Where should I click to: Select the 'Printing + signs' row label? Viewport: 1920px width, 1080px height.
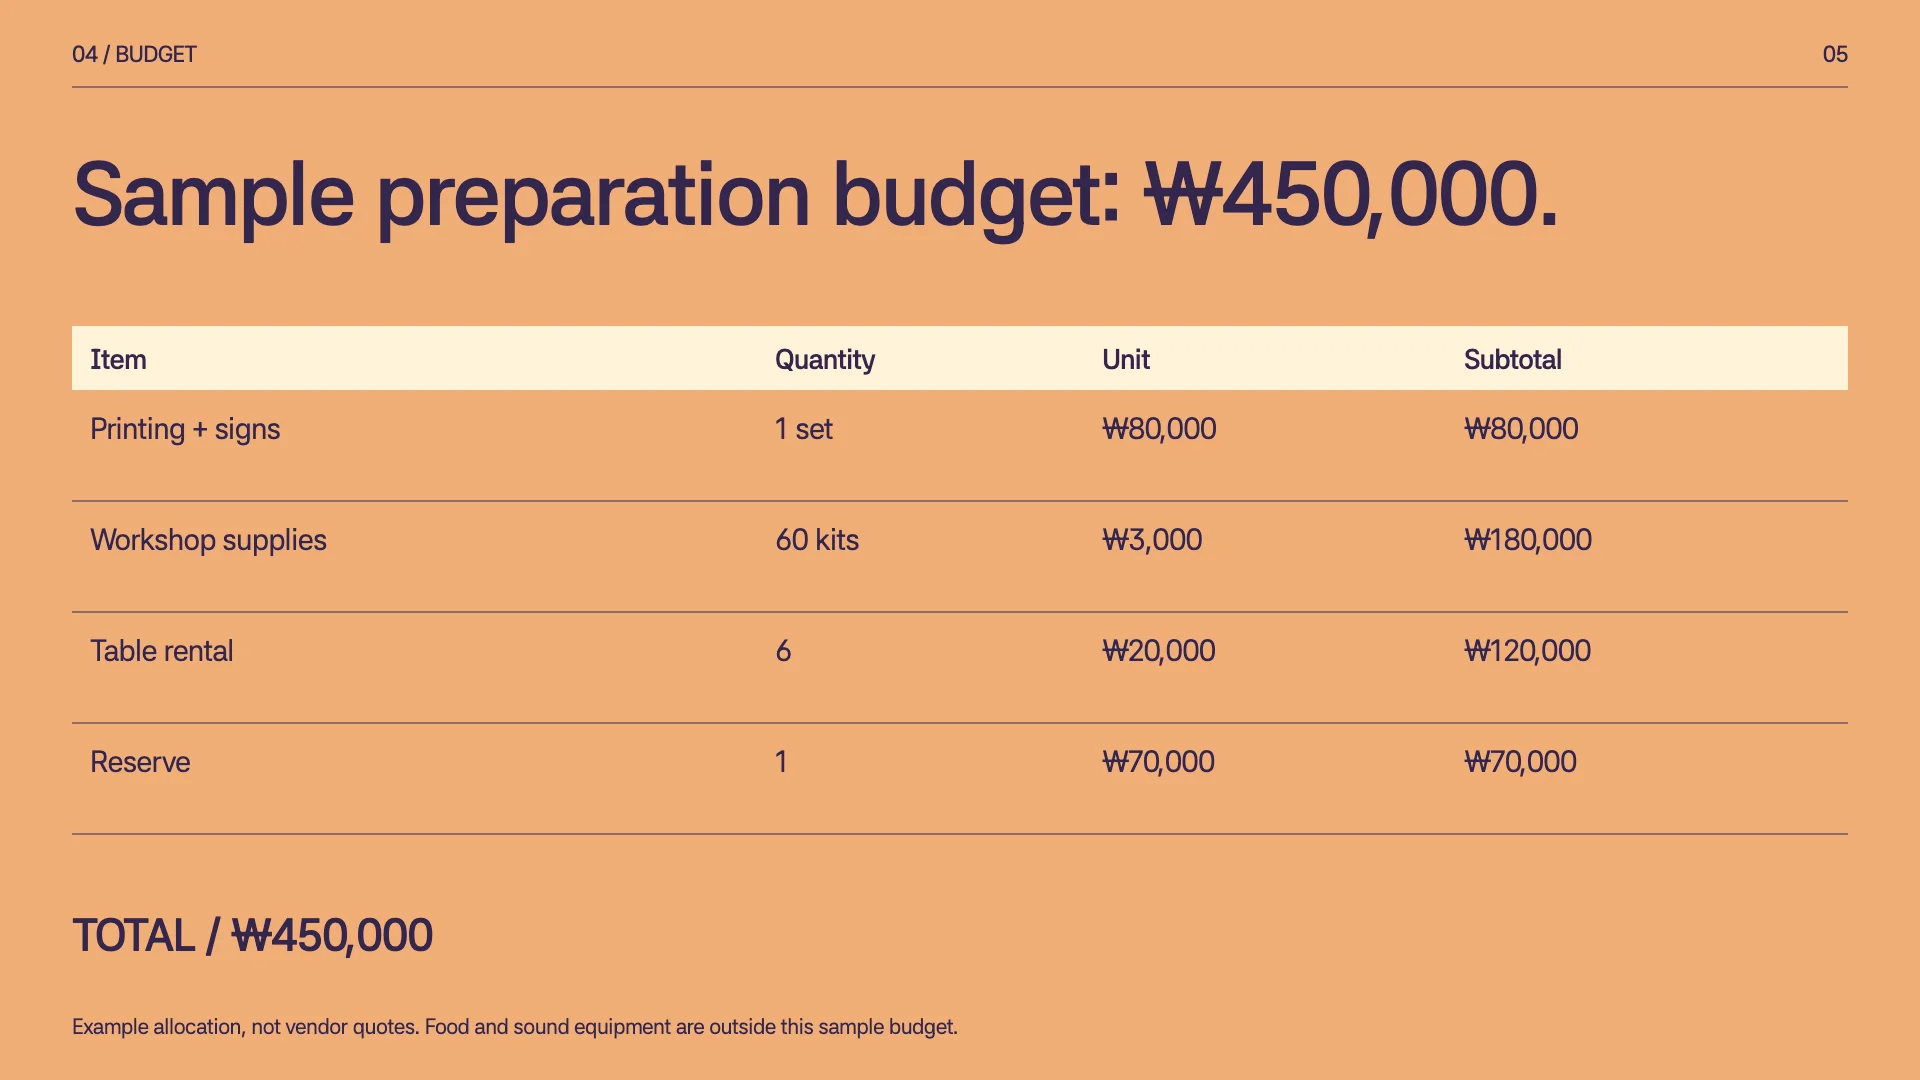(185, 430)
